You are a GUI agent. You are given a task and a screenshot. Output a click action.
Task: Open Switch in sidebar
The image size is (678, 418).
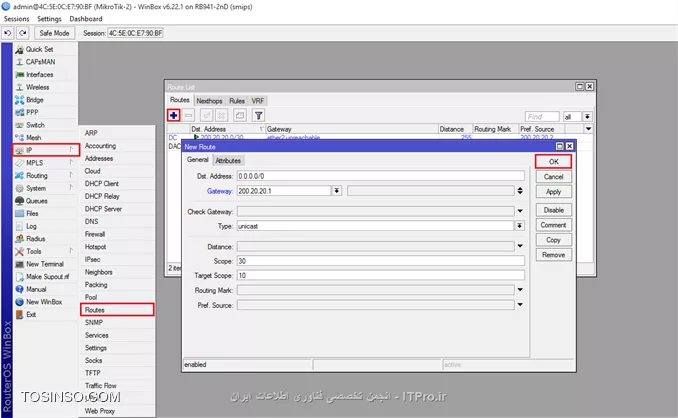pos(45,125)
